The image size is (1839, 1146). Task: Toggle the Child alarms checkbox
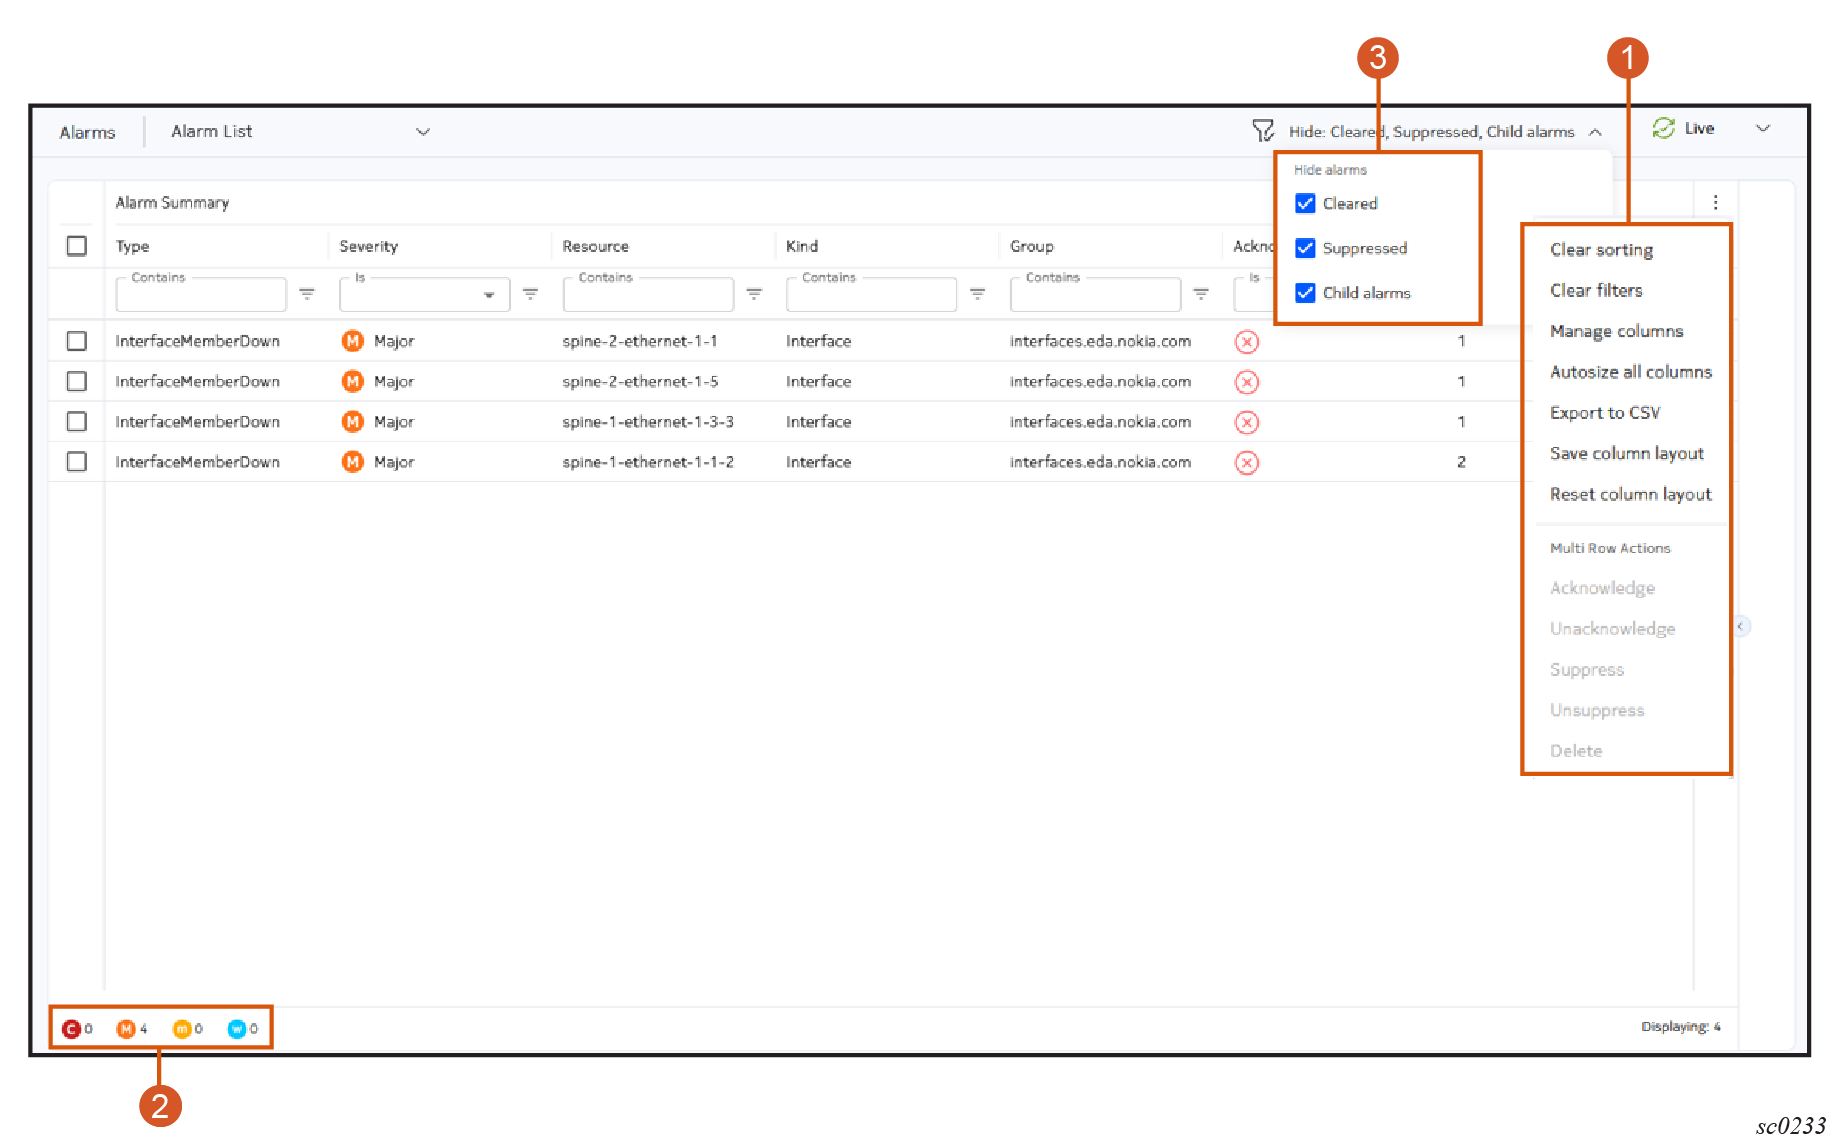click(x=1305, y=293)
